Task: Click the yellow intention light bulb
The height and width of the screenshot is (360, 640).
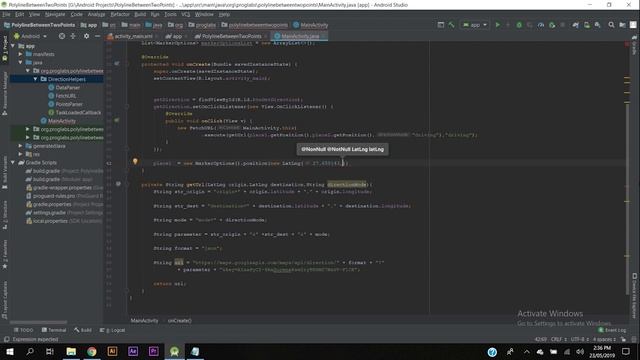Action: 135,162
